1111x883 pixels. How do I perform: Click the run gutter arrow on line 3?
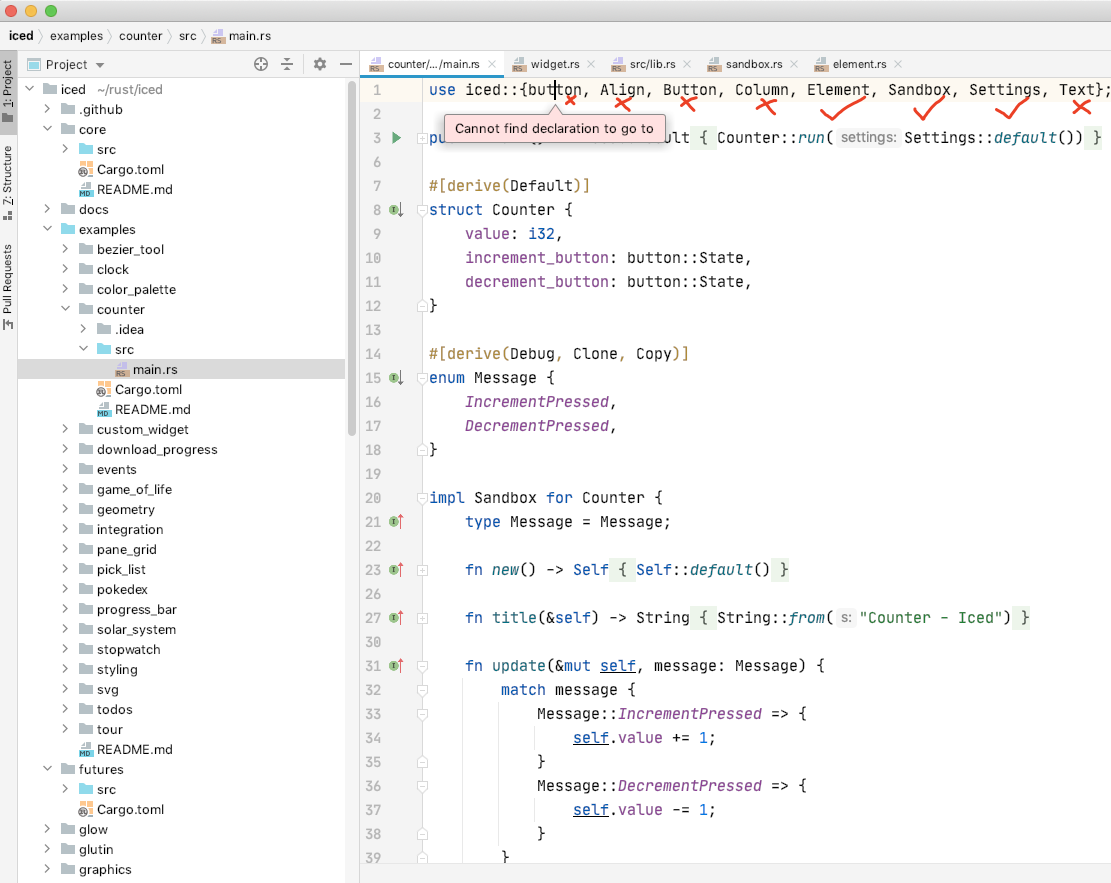click(397, 137)
